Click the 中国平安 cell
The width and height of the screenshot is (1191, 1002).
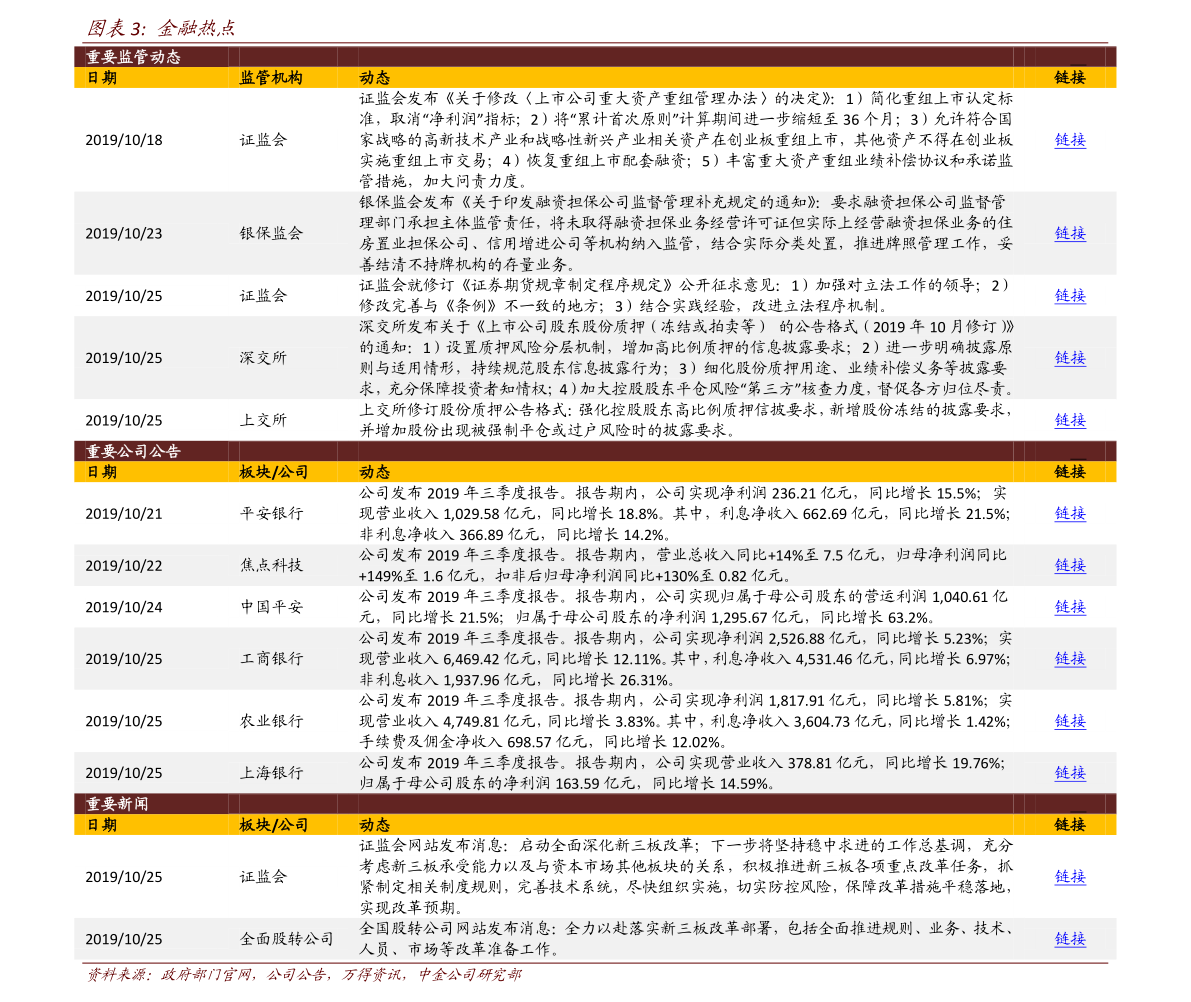click(x=271, y=607)
